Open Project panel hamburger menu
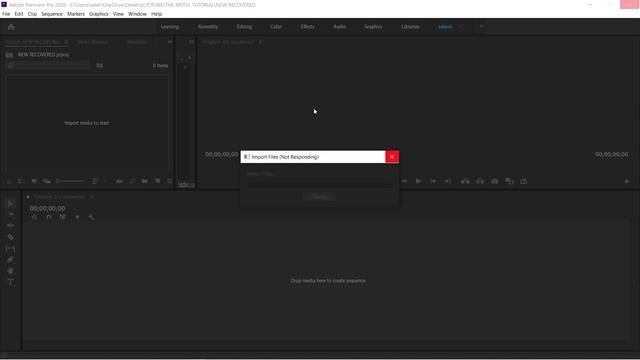This screenshot has height=360, width=640. (67, 42)
